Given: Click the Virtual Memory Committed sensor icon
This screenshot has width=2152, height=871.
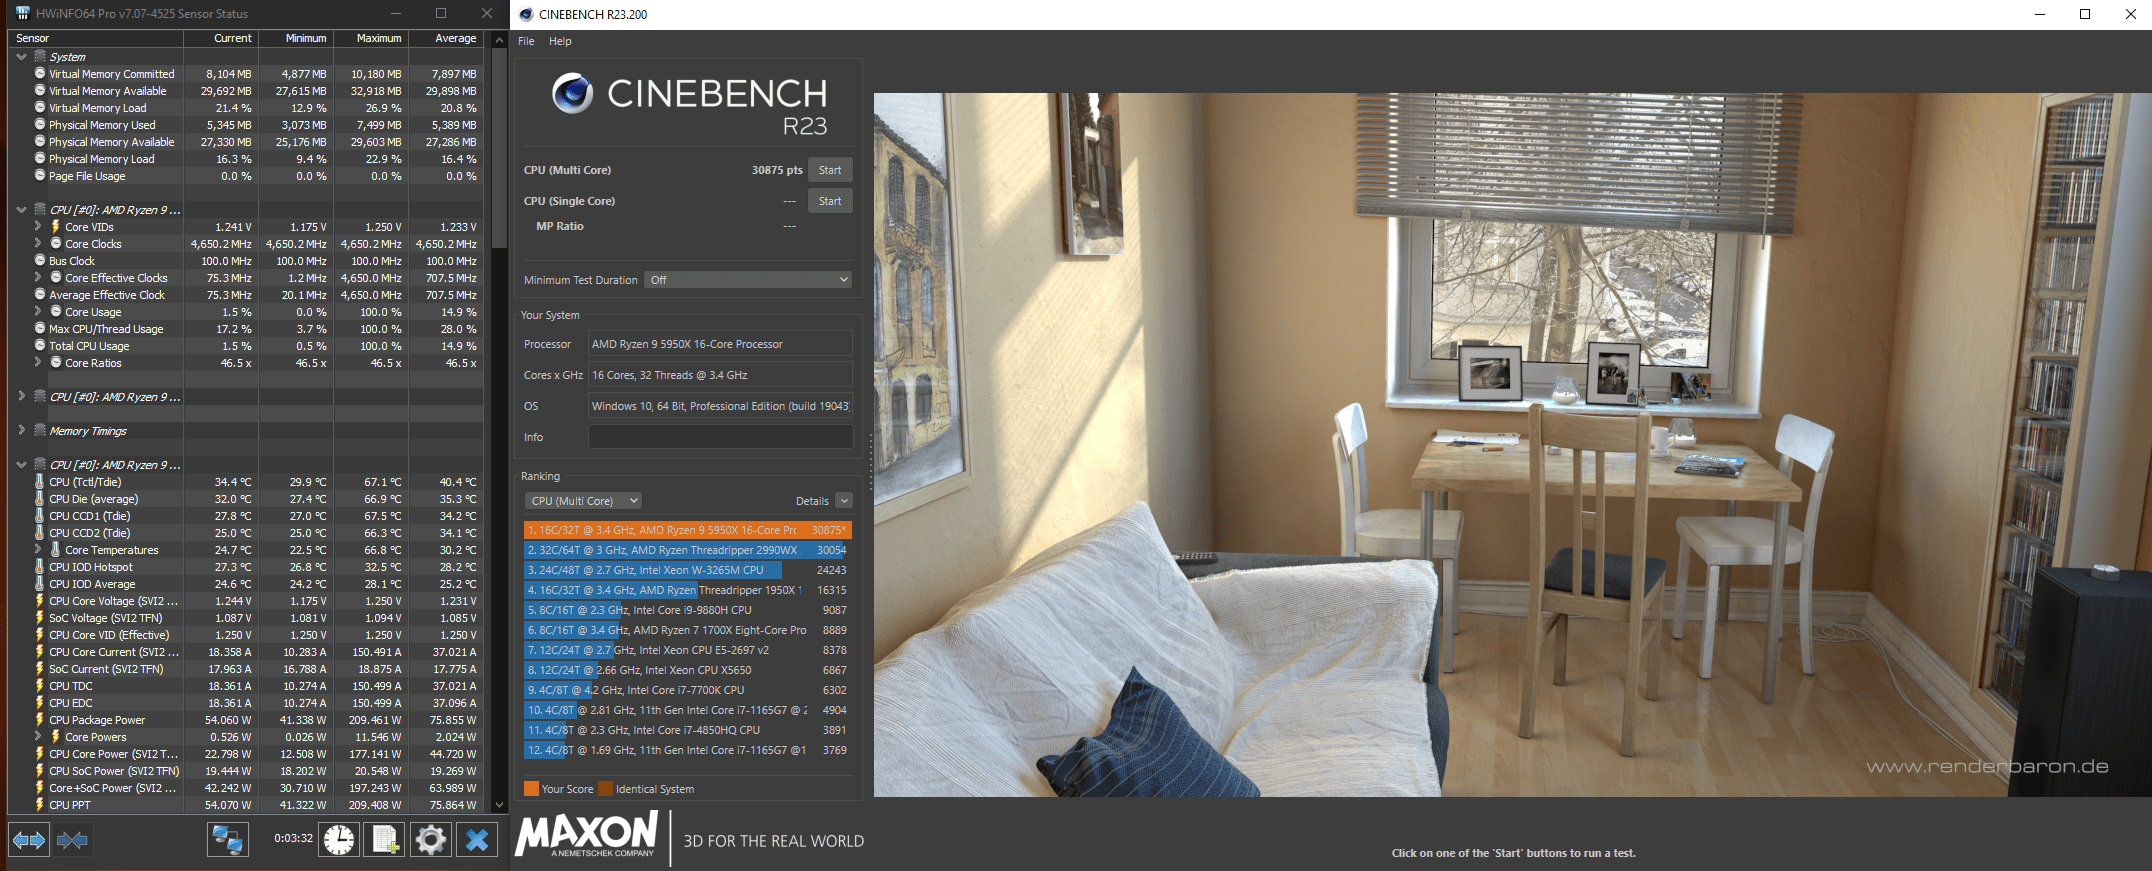Looking at the screenshot, I should [40, 74].
